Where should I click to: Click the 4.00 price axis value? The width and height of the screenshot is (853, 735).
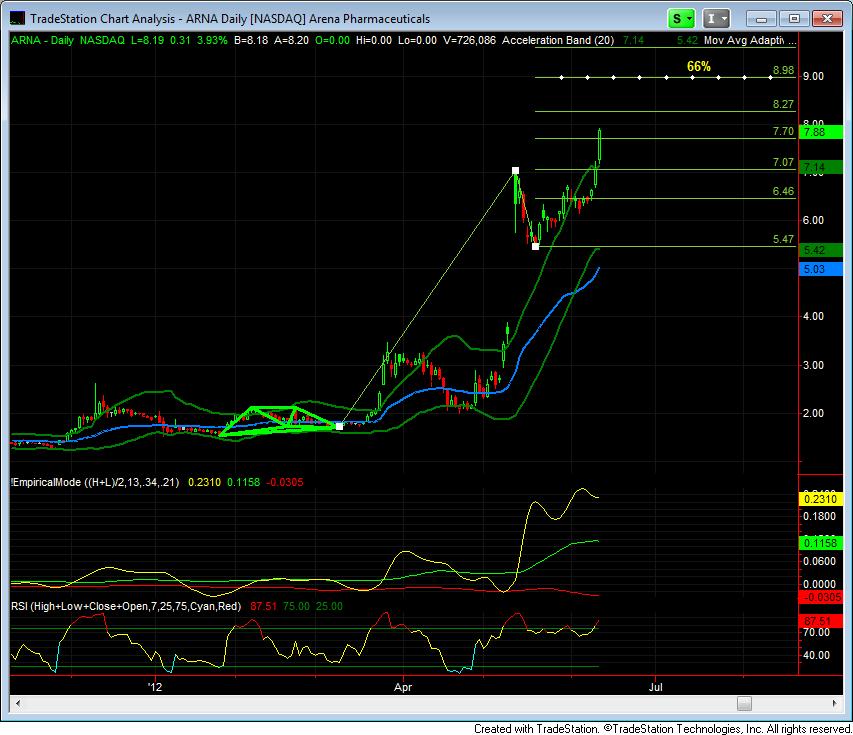point(813,316)
